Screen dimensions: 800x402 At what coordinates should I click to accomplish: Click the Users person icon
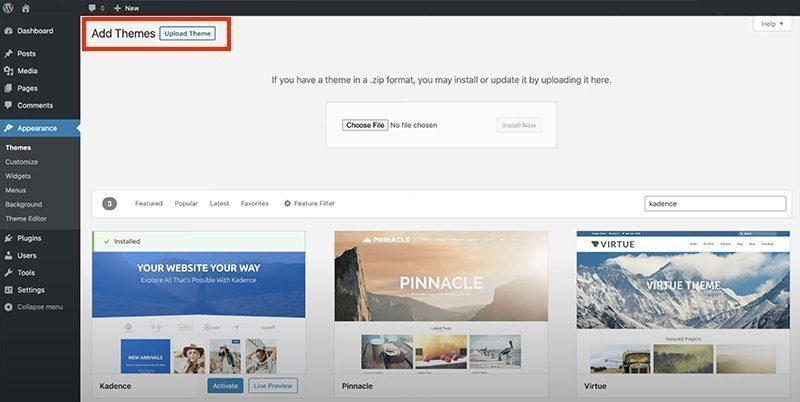point(8,256)
